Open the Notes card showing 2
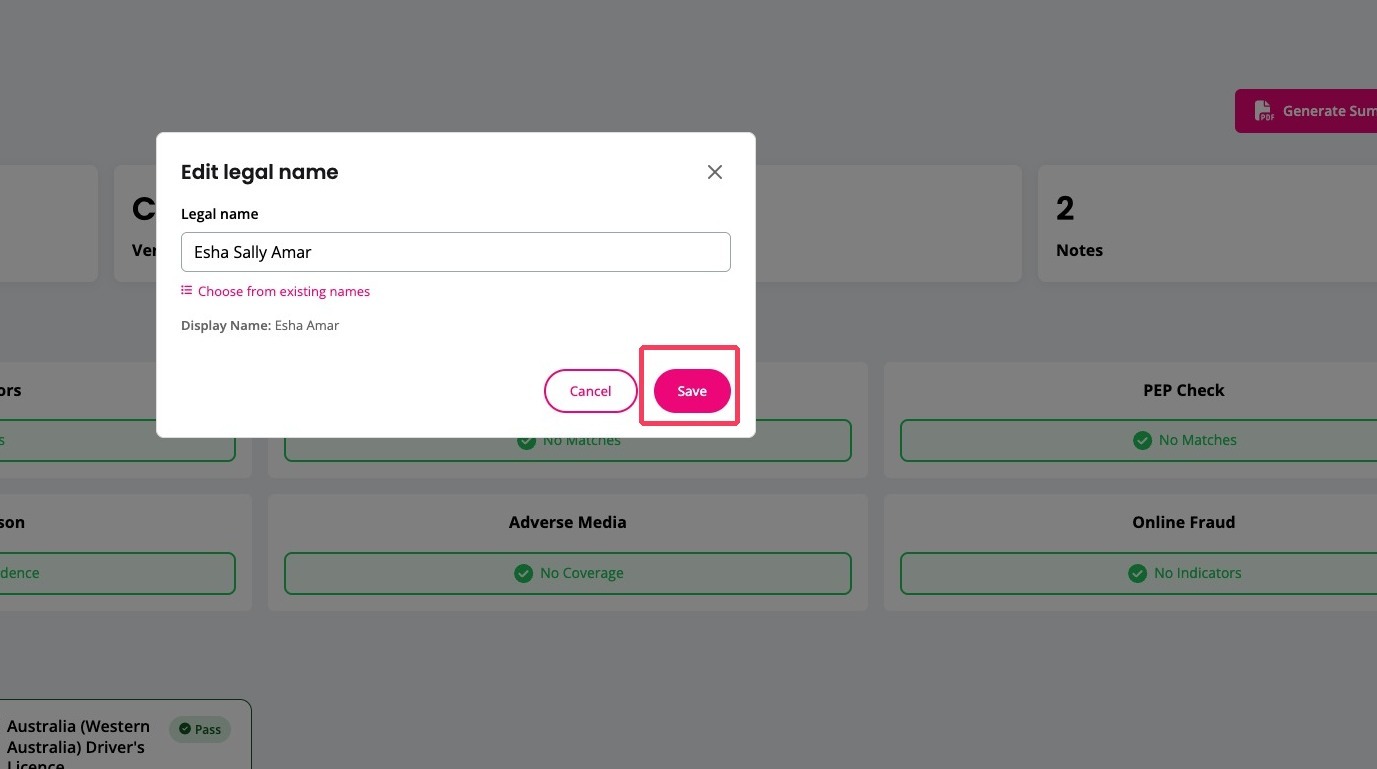The height and width of the screenshot is (769, 1377). 1207,224
